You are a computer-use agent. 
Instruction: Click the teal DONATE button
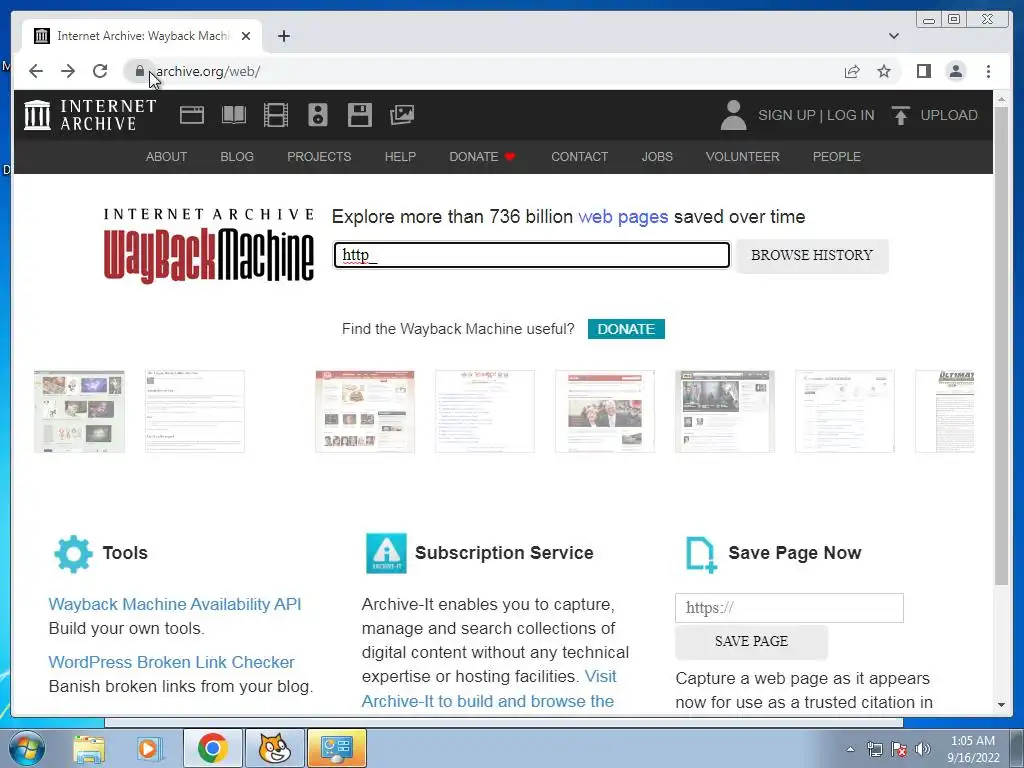(626, 329)
